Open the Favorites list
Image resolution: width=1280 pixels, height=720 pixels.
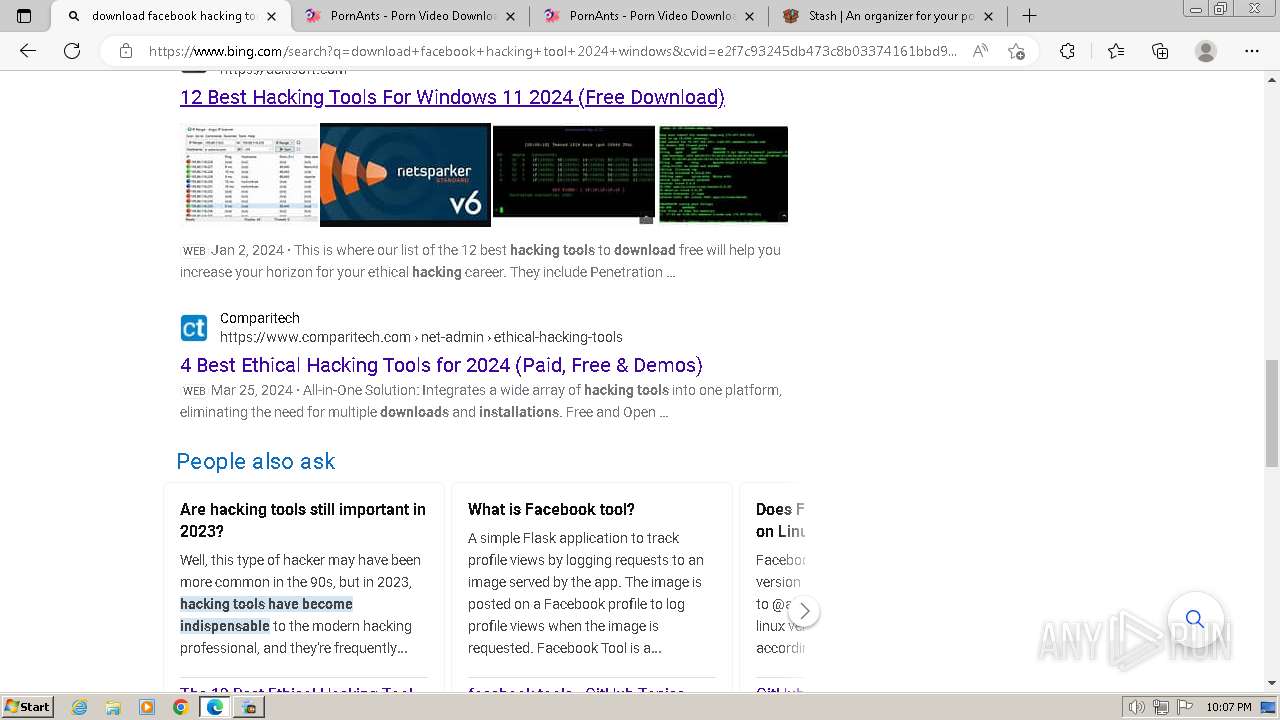click(1116, 51)
